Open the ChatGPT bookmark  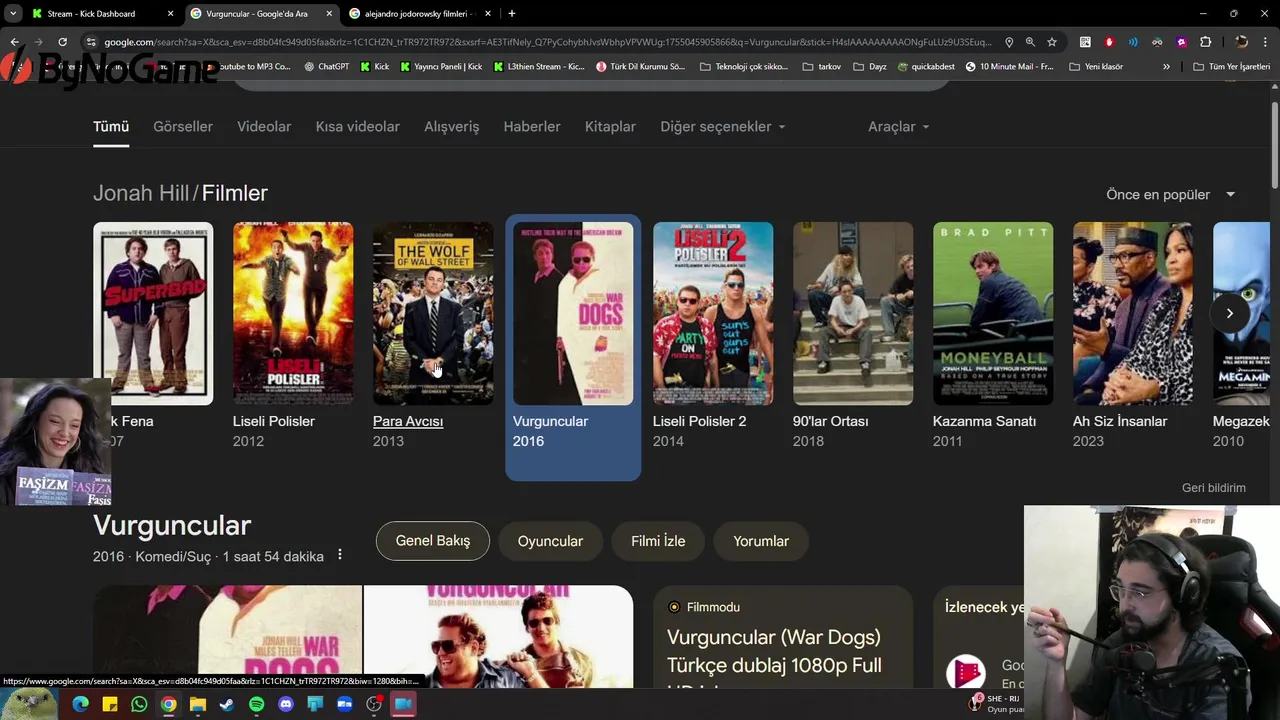point(326,67)
